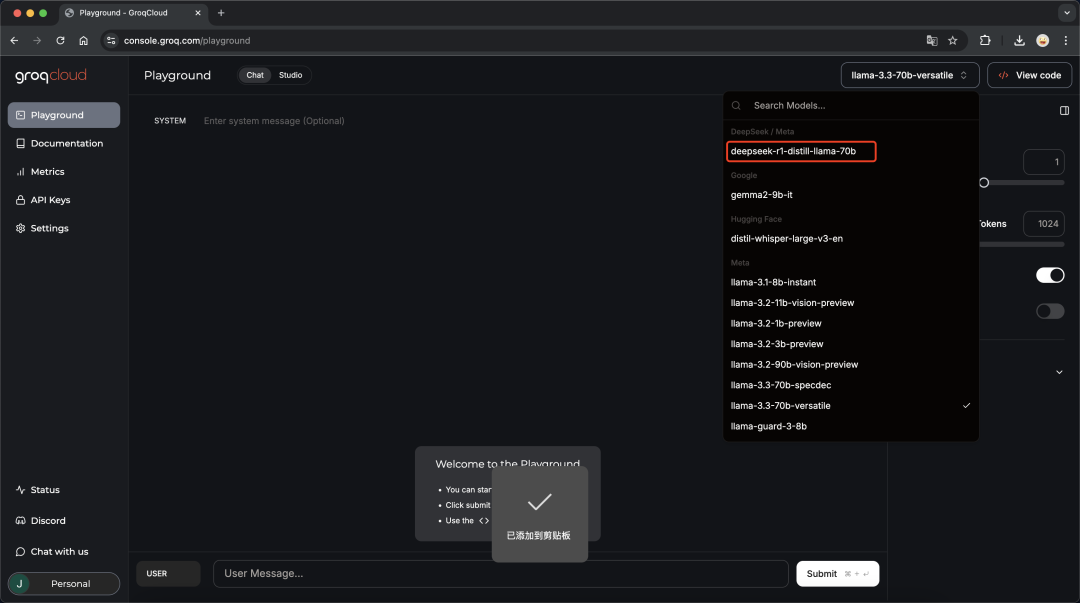Click the browser home icon
This screenshot has width=1080, height=603.
tap(83, 41)
